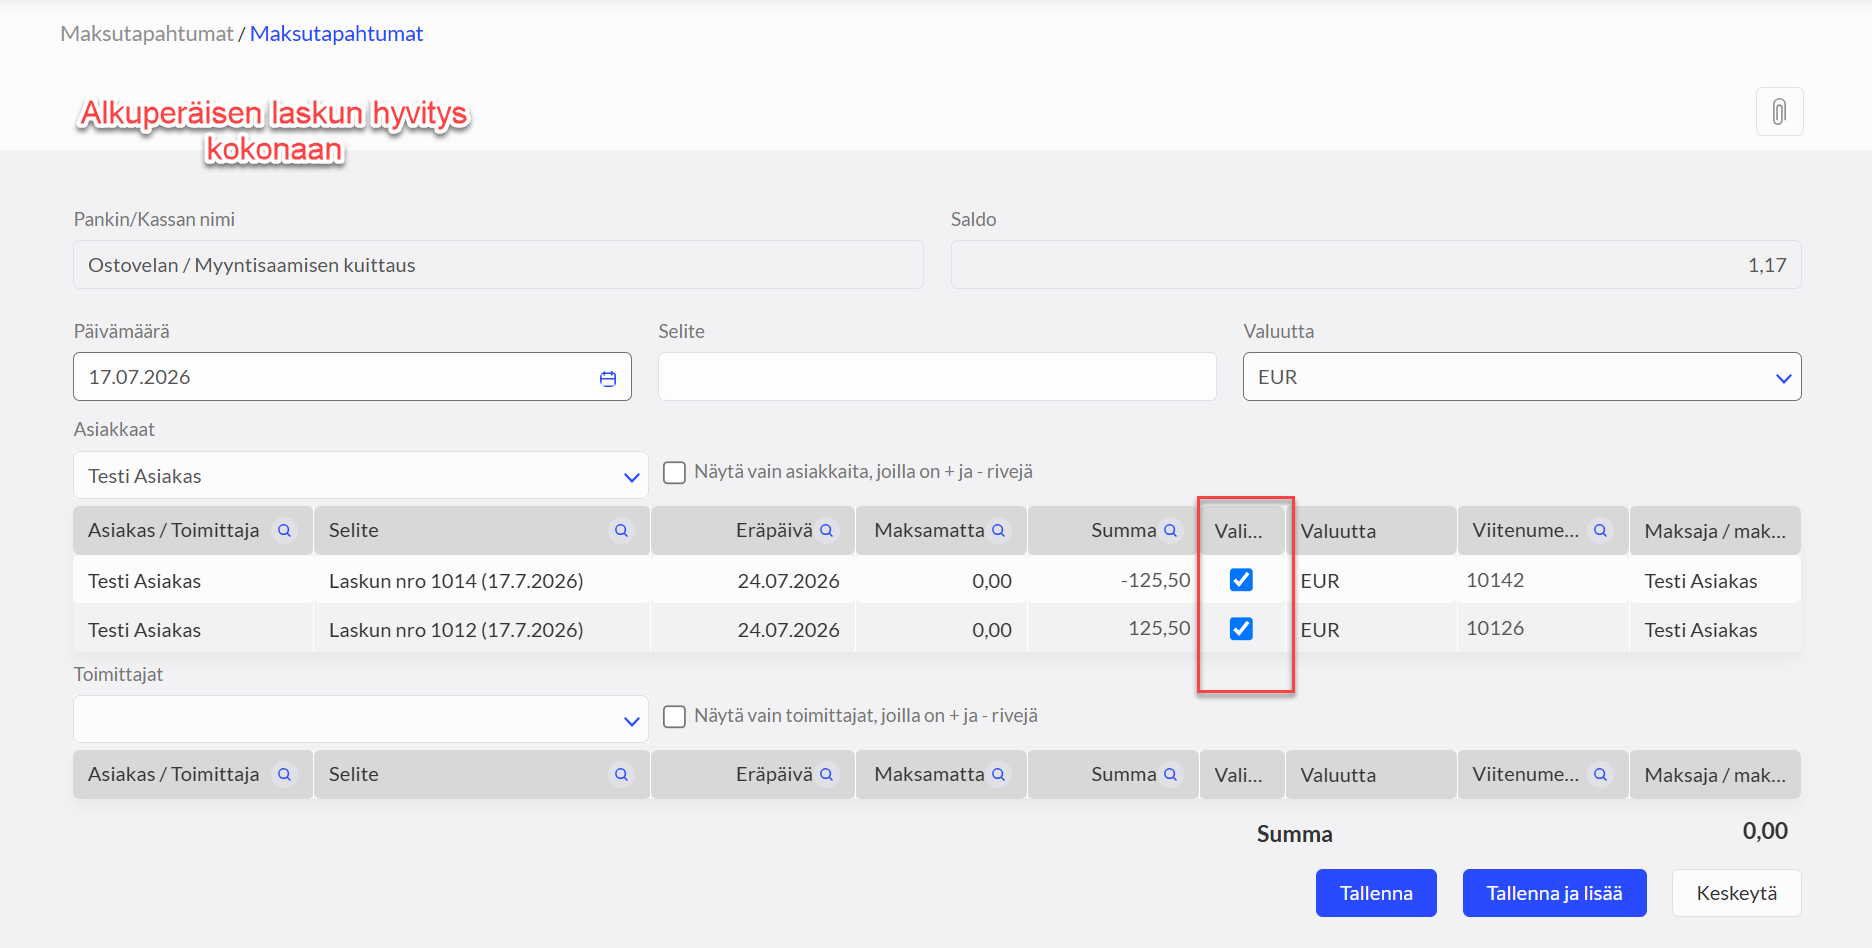Search icon in suppliers Maksamatta column header
The width and height of the screenshot is (1872, 948).
pyautogui.click(x=998, y=775)
